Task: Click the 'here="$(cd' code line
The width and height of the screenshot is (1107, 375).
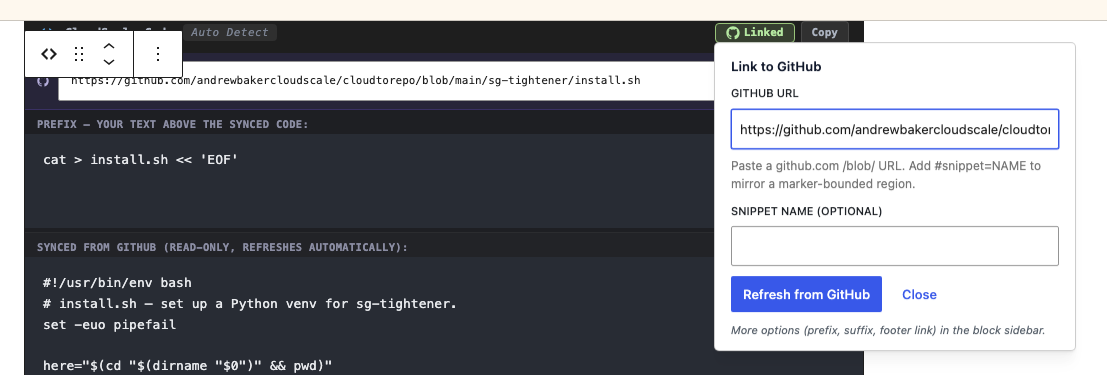Action: [x=187, y=366]
